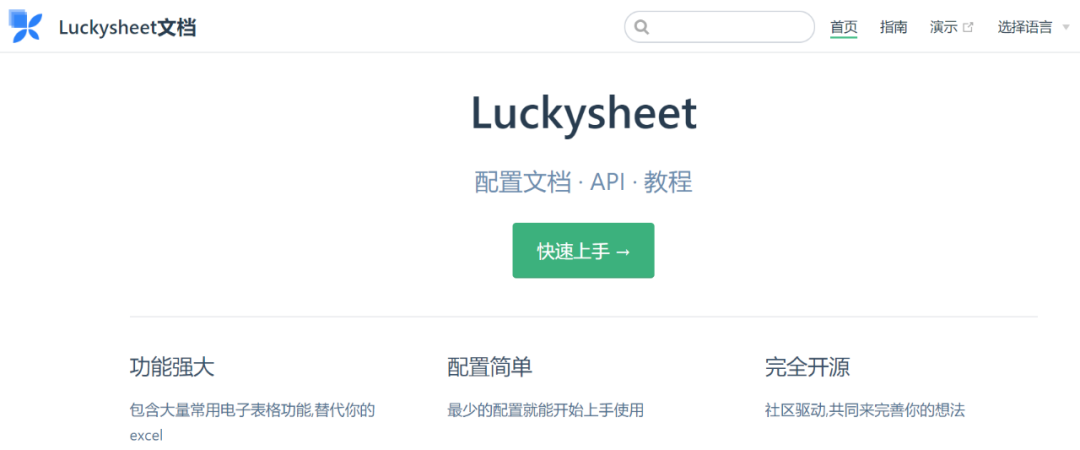
Task: Open the 指南 navigation item
Action: point(893,28)
